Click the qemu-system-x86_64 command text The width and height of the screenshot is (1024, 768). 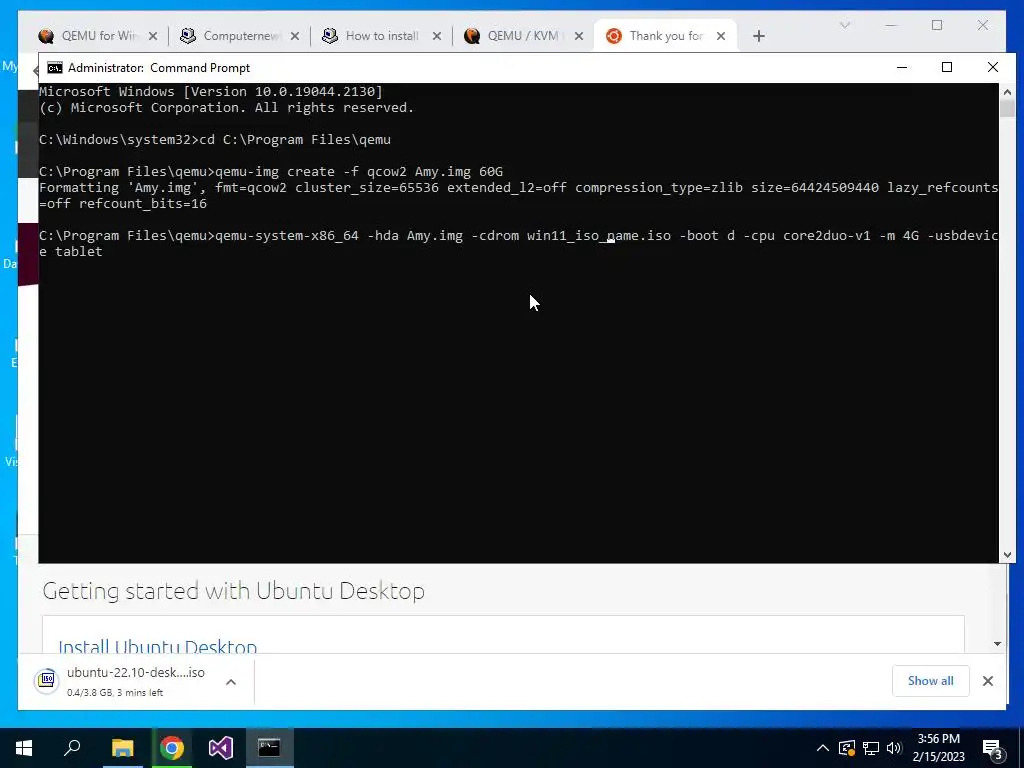click(x=287, y=236)
